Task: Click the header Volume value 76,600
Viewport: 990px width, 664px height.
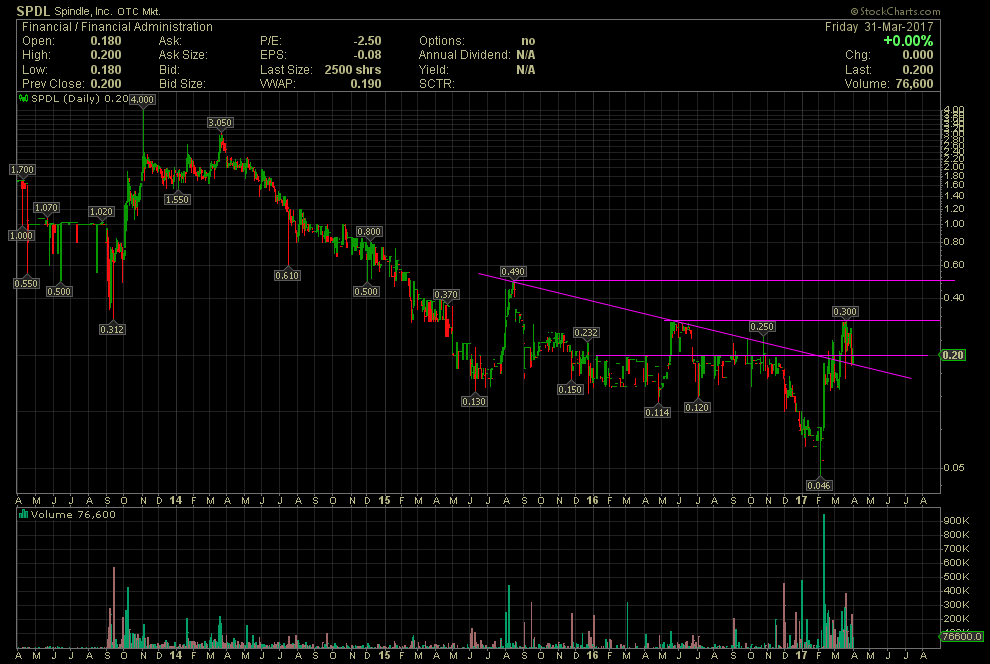Action: pyautogui.click(x=914, y=83)
